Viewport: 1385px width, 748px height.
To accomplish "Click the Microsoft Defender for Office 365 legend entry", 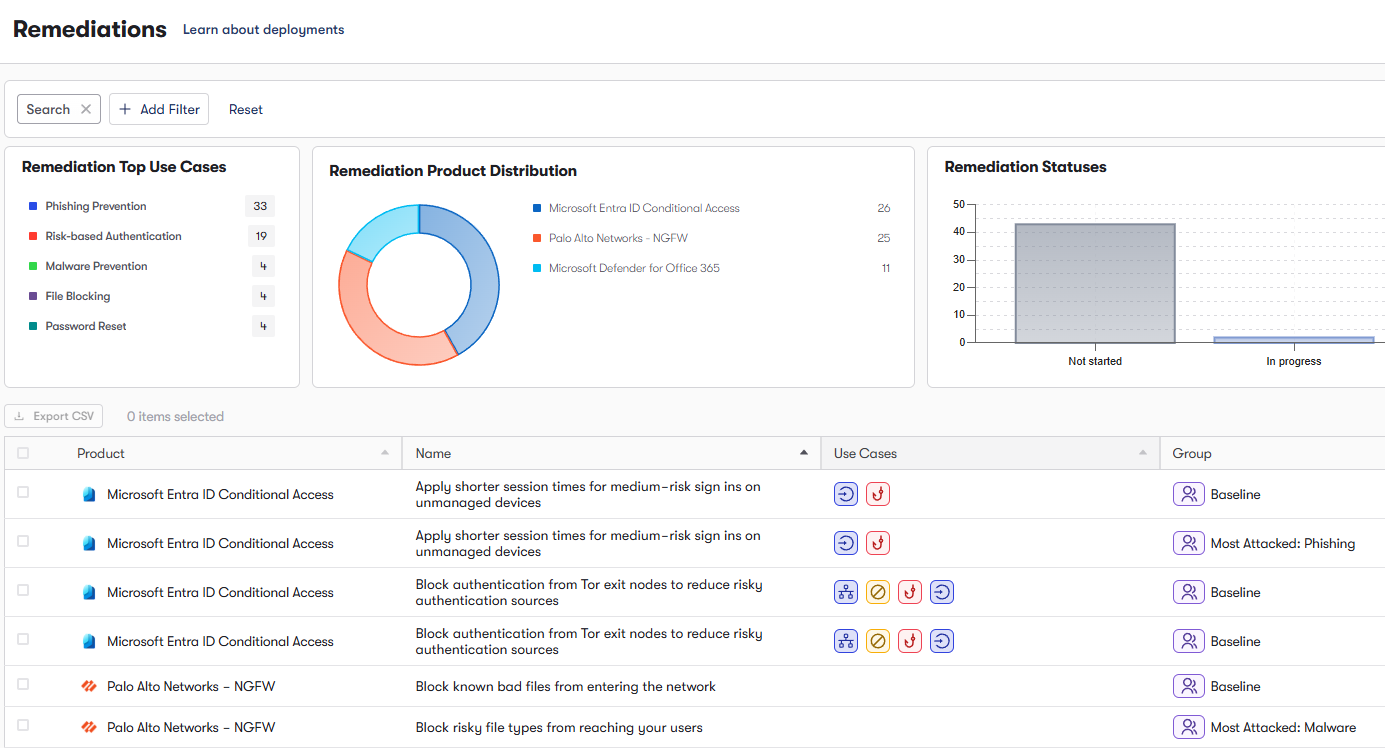I will (x=634, y=268).
